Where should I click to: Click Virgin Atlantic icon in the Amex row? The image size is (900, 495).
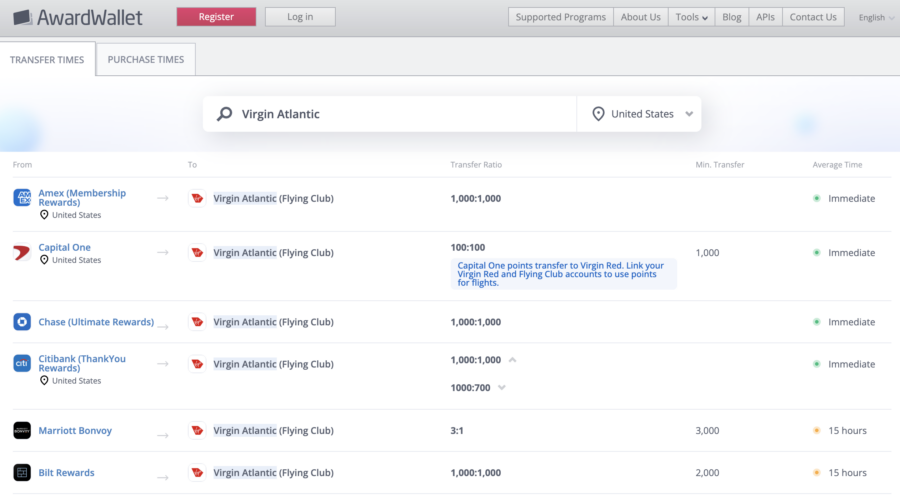pos(197,198)
